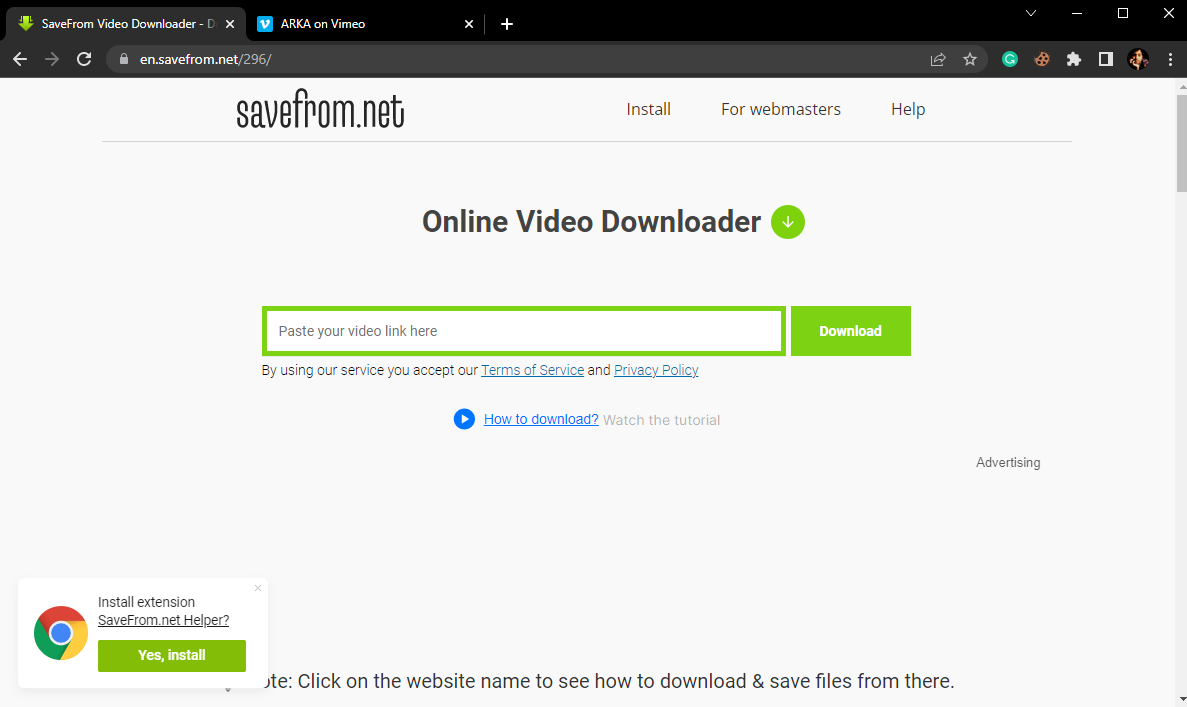Open the Grammarly extension icon
1187x707 pixels.
[x=1010, y=59]
